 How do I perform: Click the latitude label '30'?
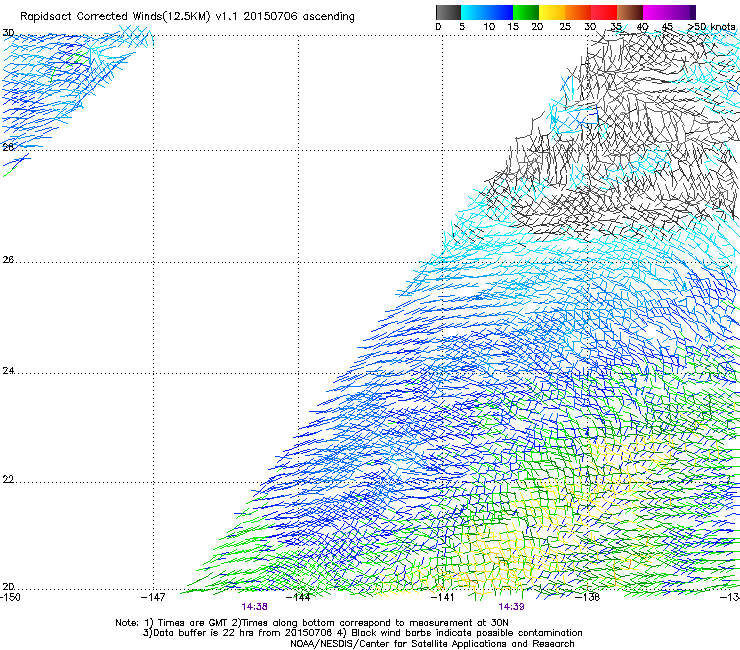pyautogui.click(x=8, y=33)
